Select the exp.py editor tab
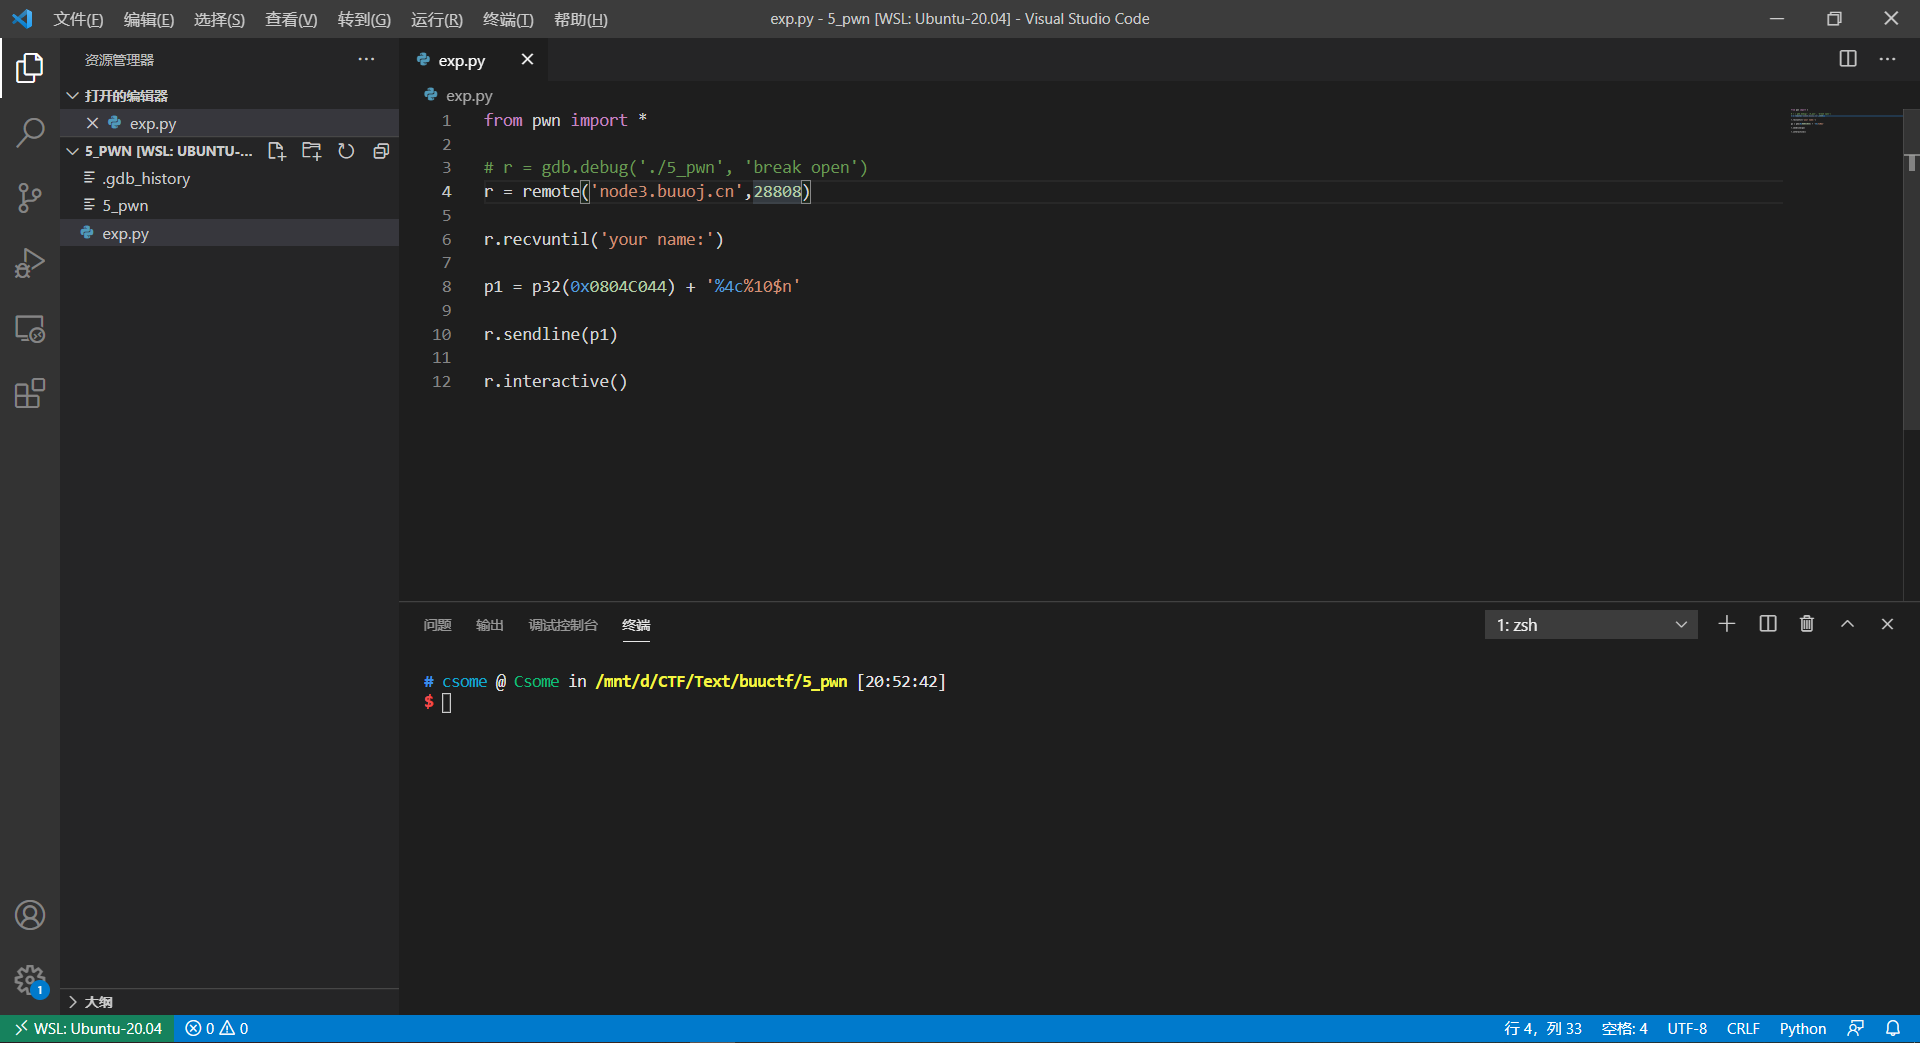 pos(460,60)
